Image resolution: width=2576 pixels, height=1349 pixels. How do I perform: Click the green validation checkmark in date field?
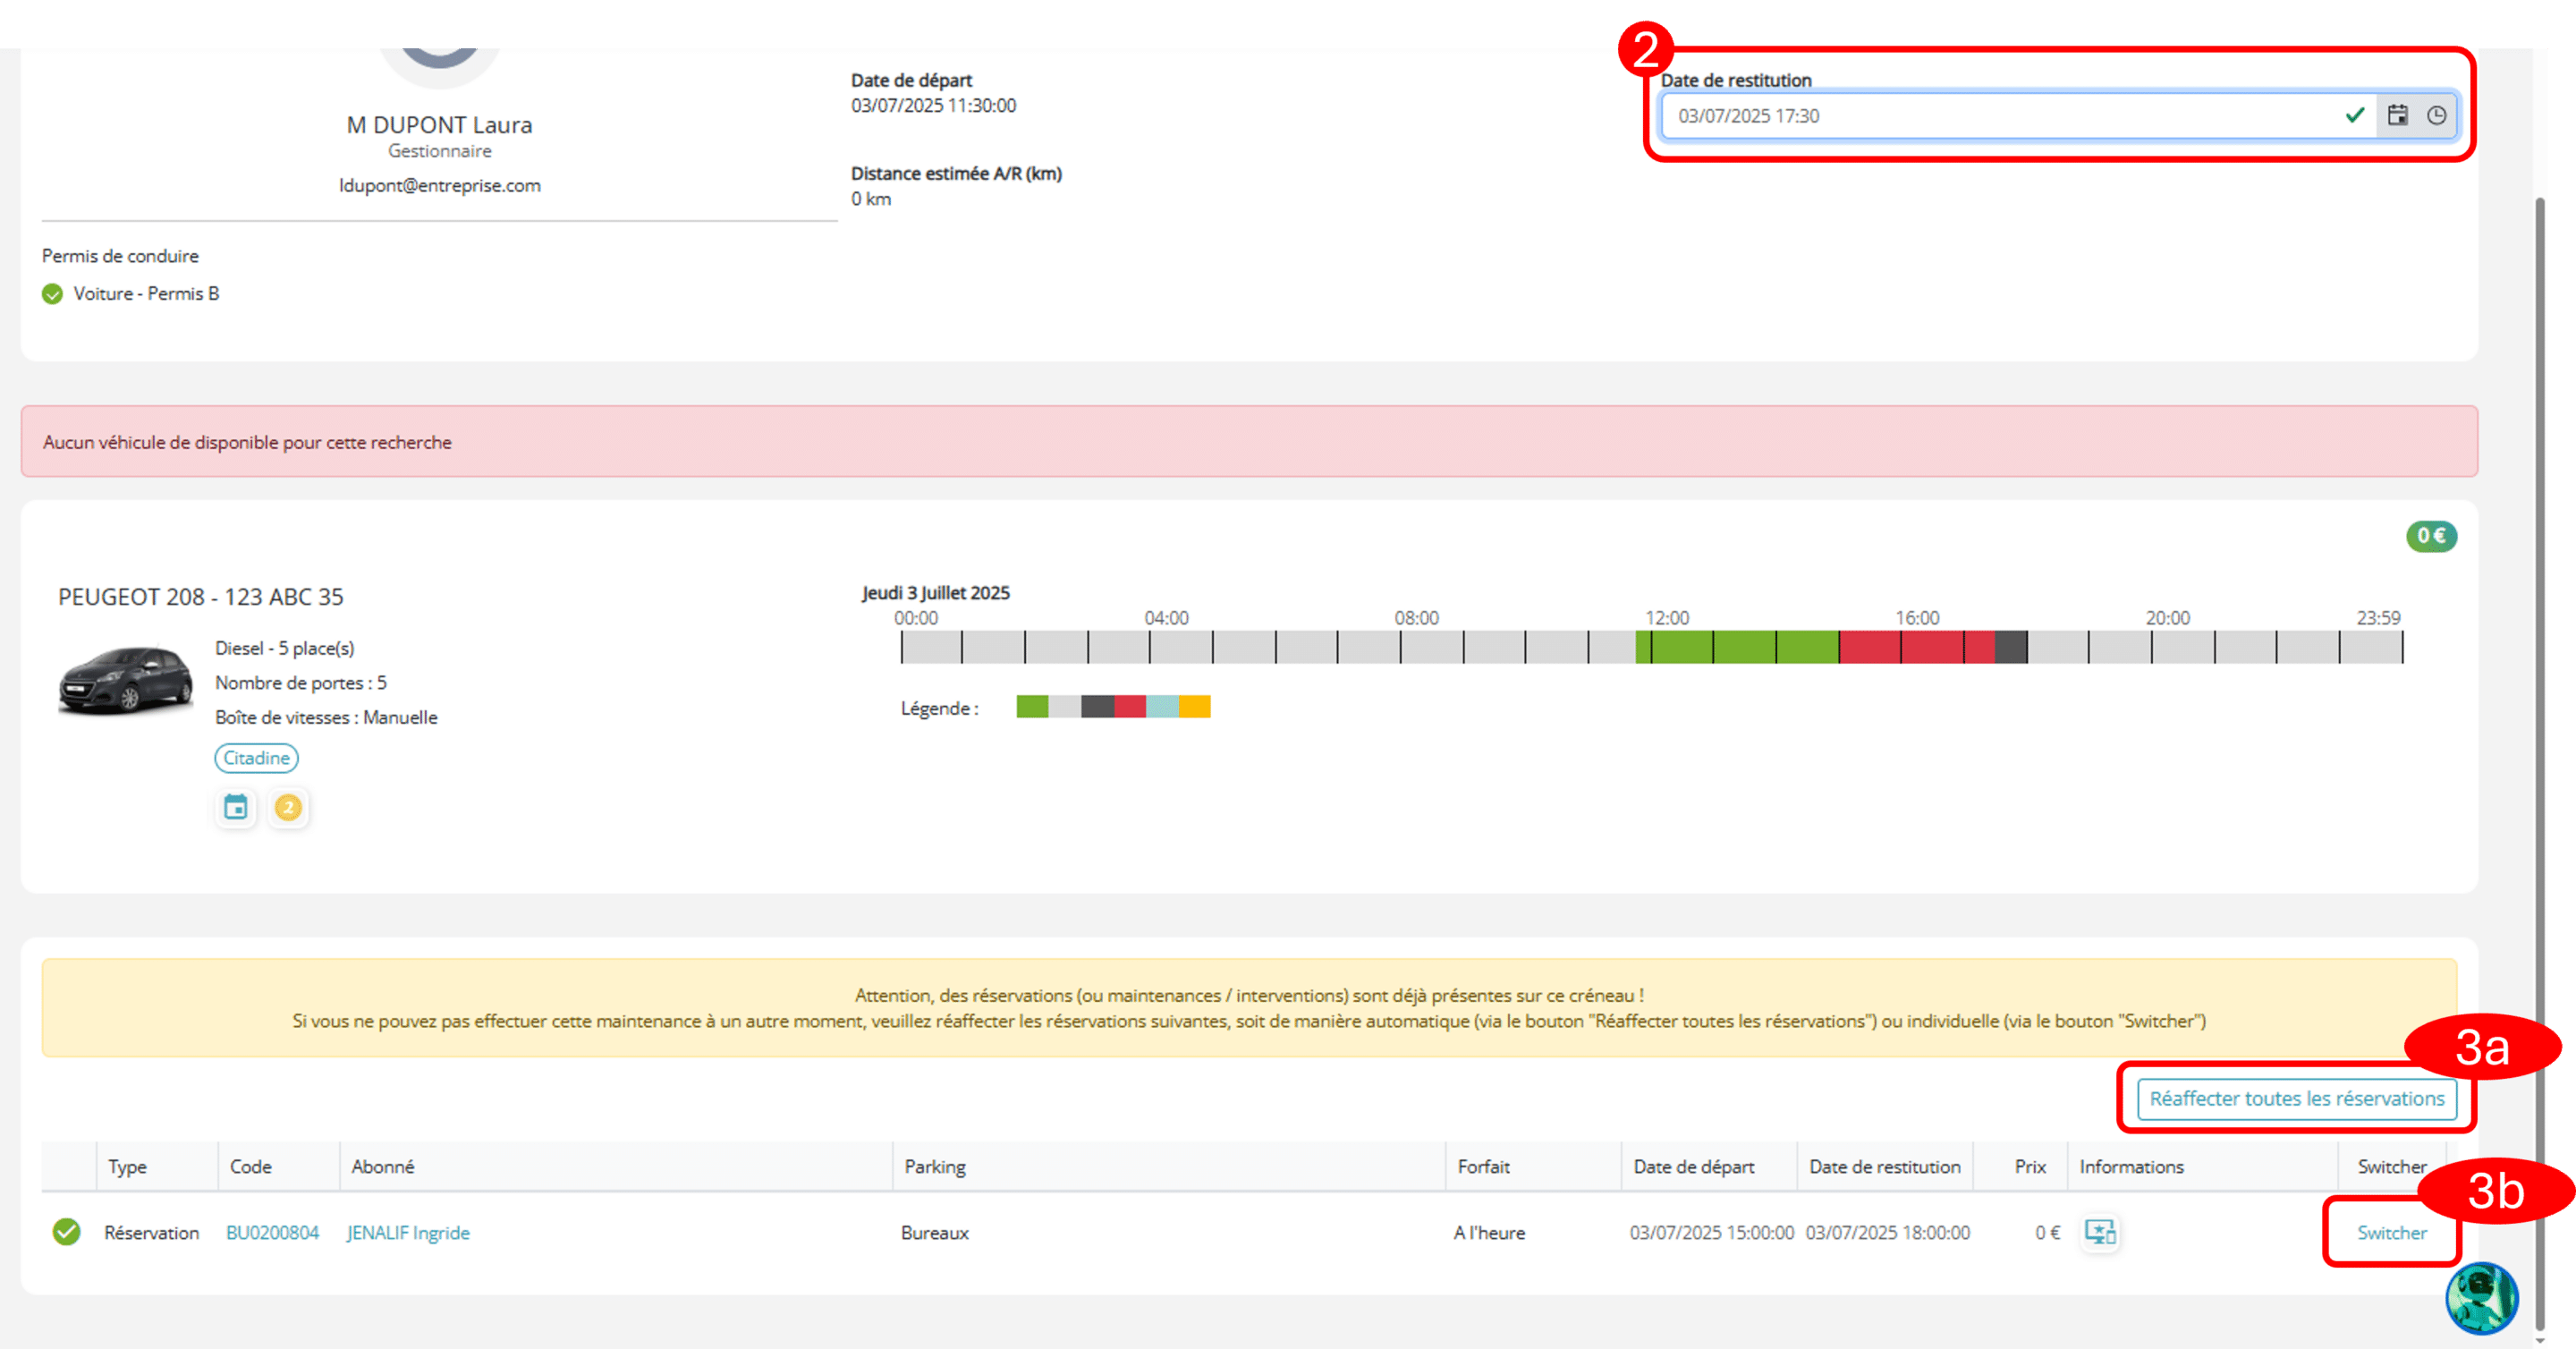tap(2355, 115)
